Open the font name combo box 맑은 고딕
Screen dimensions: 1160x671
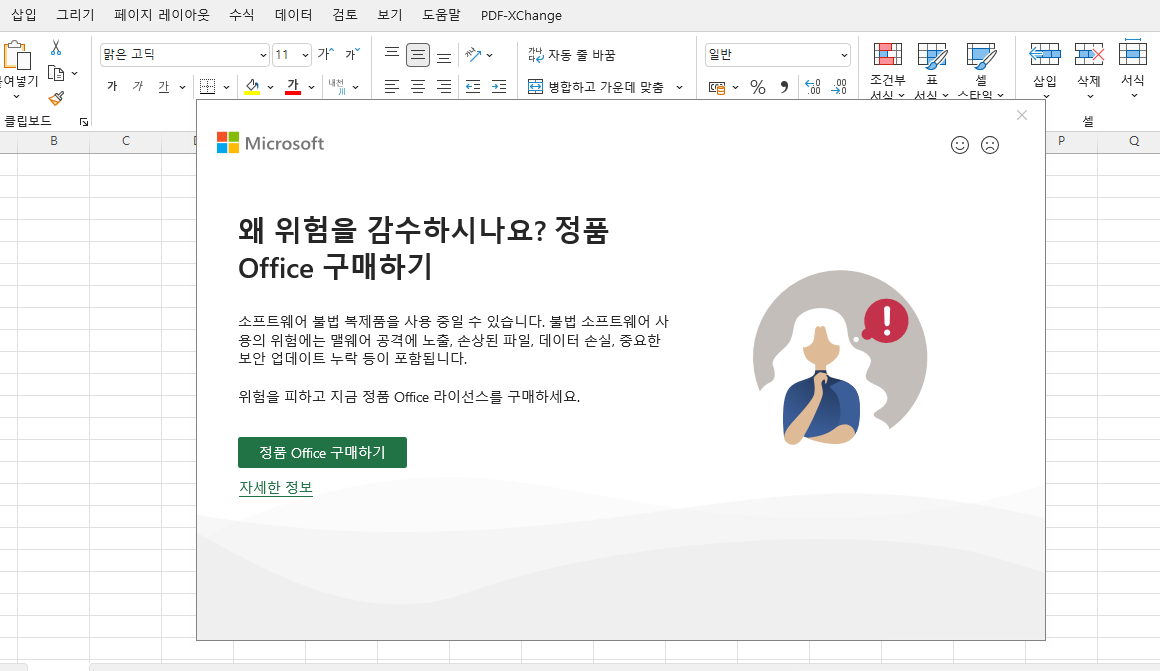[x=184, y=55]
